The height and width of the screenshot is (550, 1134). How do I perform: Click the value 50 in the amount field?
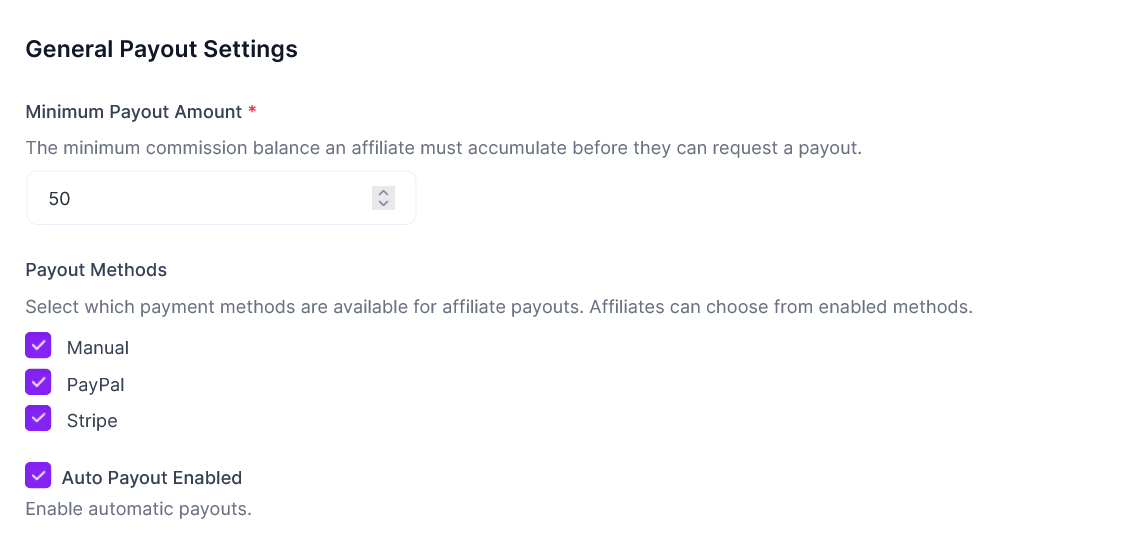click(x=59, y=199)
